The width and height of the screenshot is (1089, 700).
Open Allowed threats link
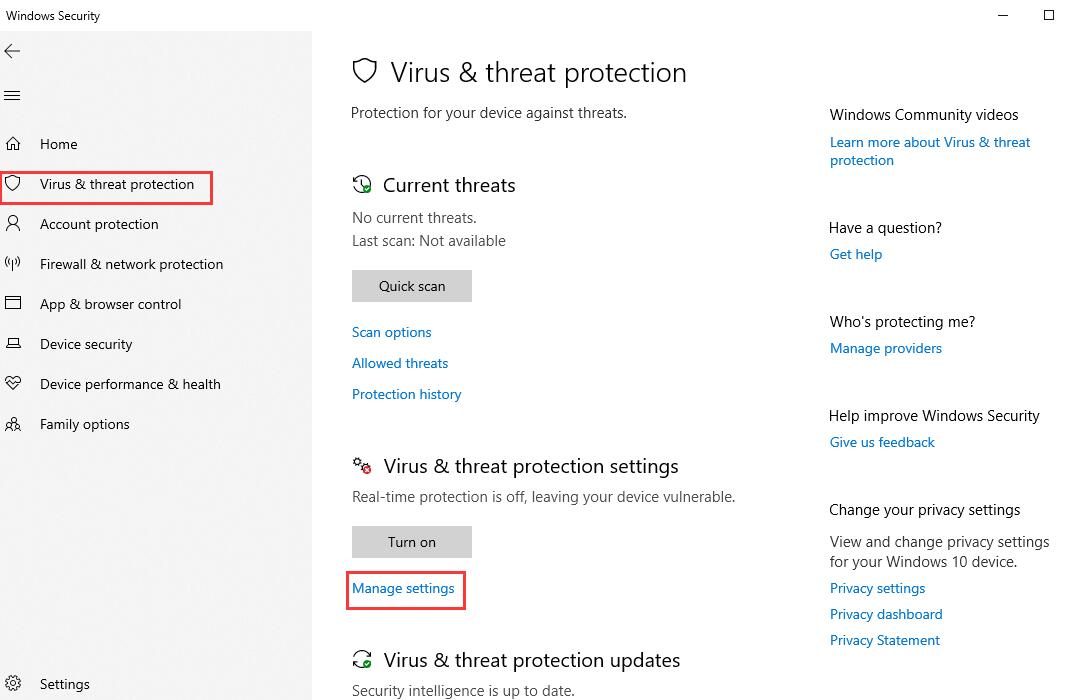[400, 363]
